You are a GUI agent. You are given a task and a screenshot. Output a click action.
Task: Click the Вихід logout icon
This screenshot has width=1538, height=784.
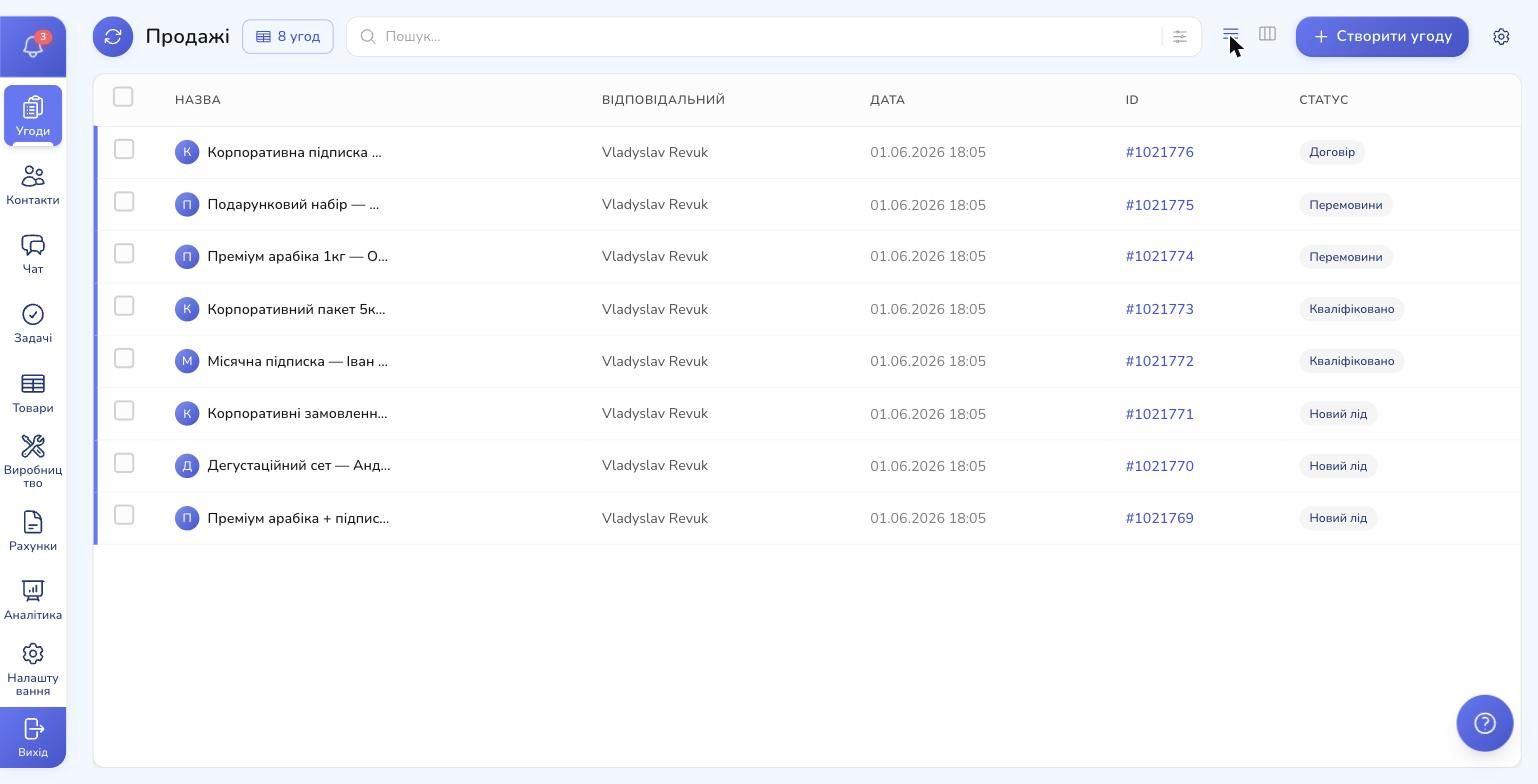click(33, 737)
